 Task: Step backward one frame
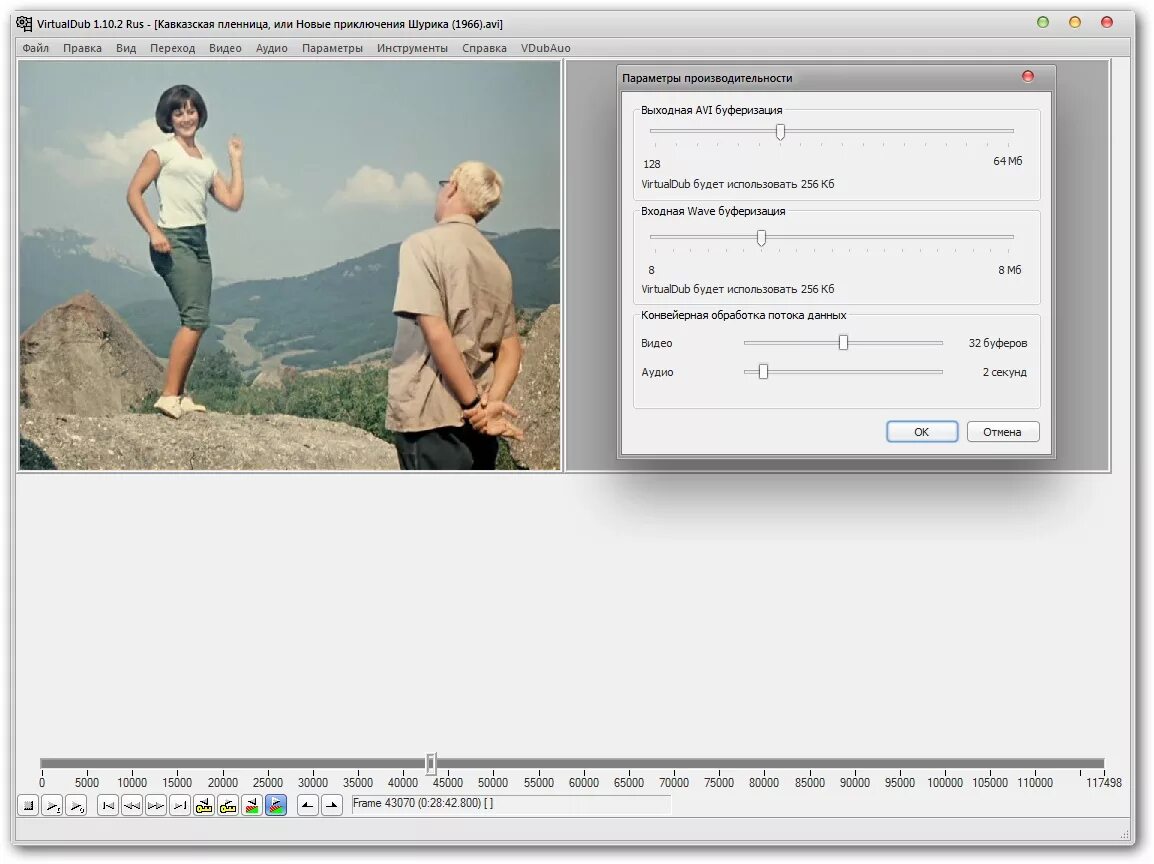point(132,806)
